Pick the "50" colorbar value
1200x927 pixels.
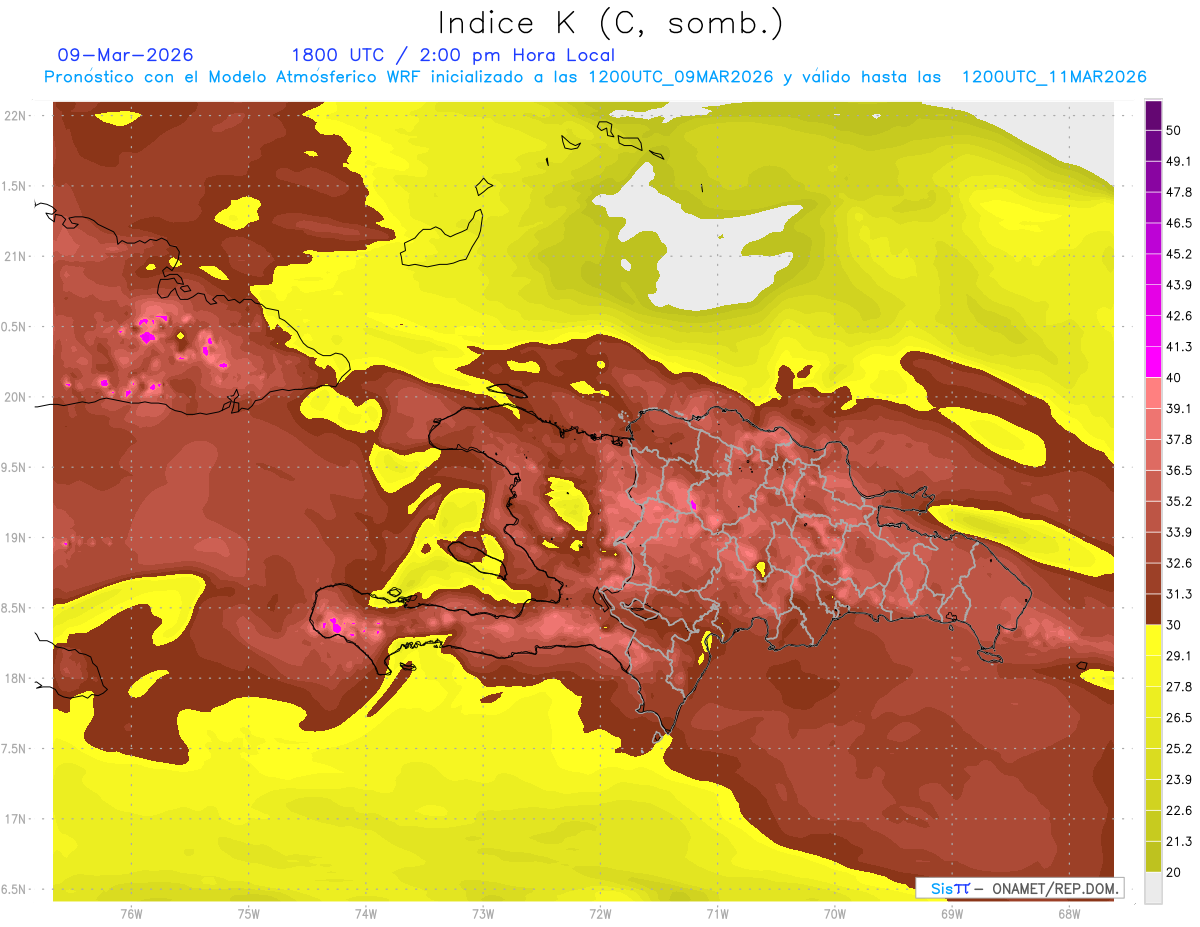[x=1174, y=130]
